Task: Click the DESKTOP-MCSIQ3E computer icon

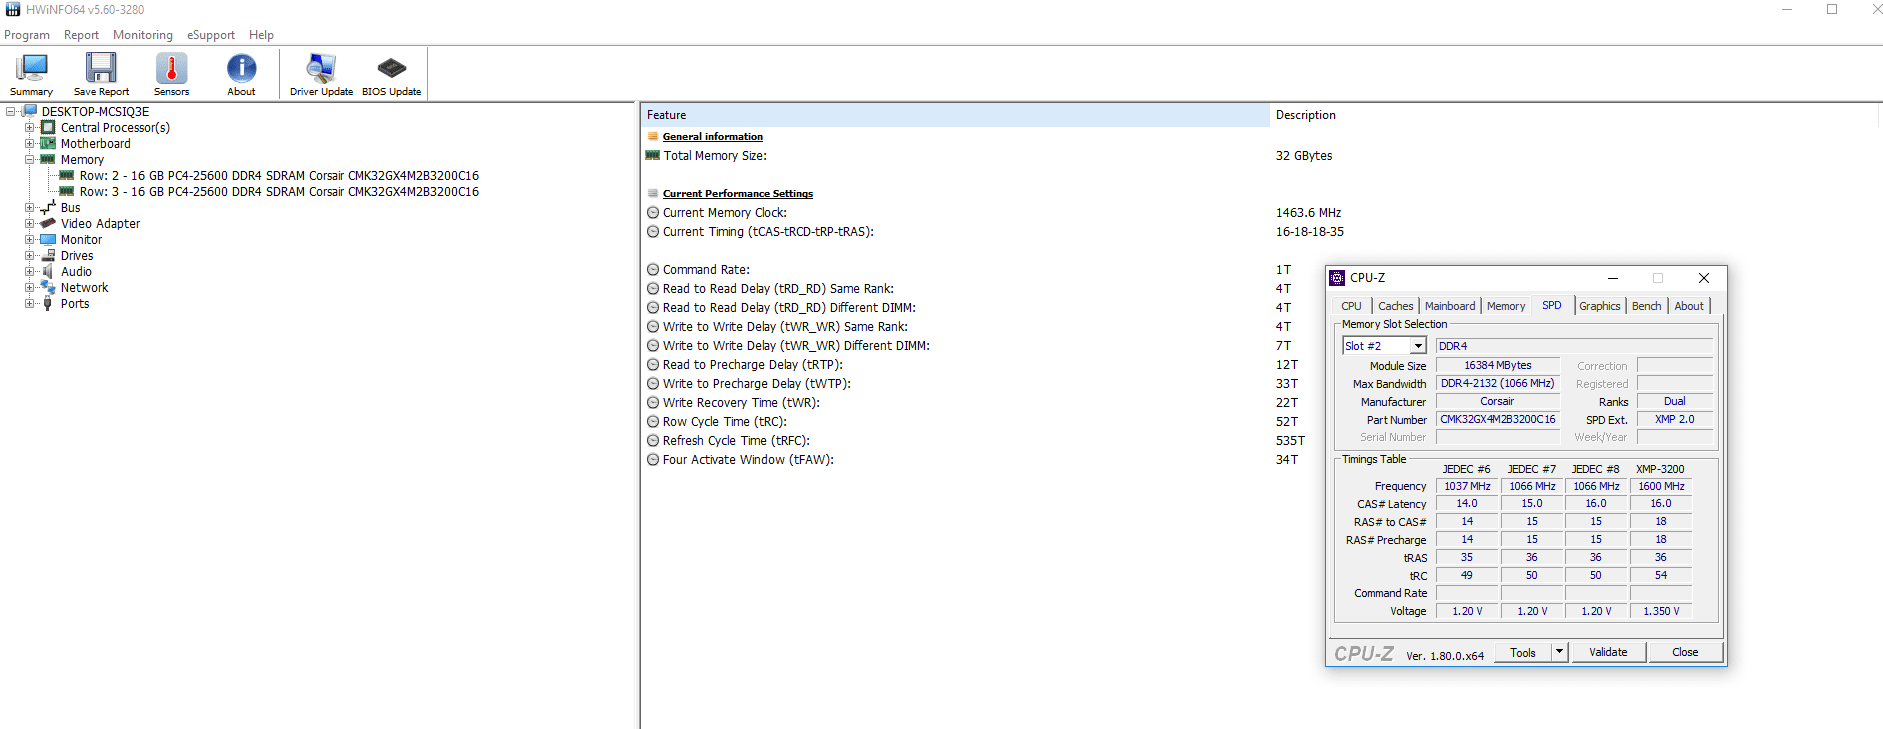Action: click(29, 112)
